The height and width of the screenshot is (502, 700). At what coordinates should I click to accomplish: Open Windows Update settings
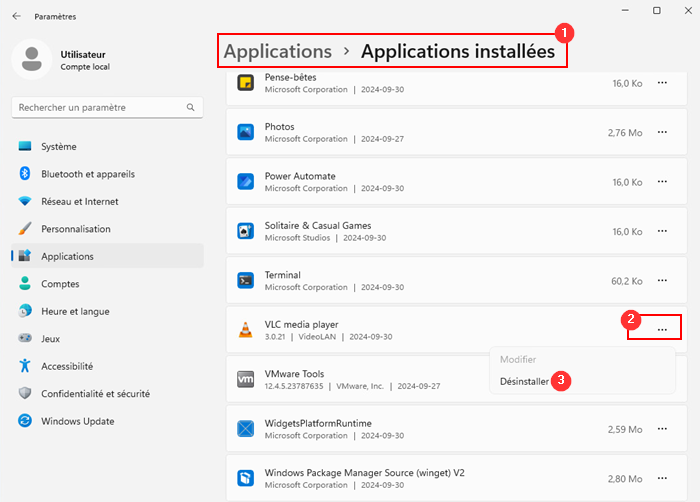pos(107,421)
